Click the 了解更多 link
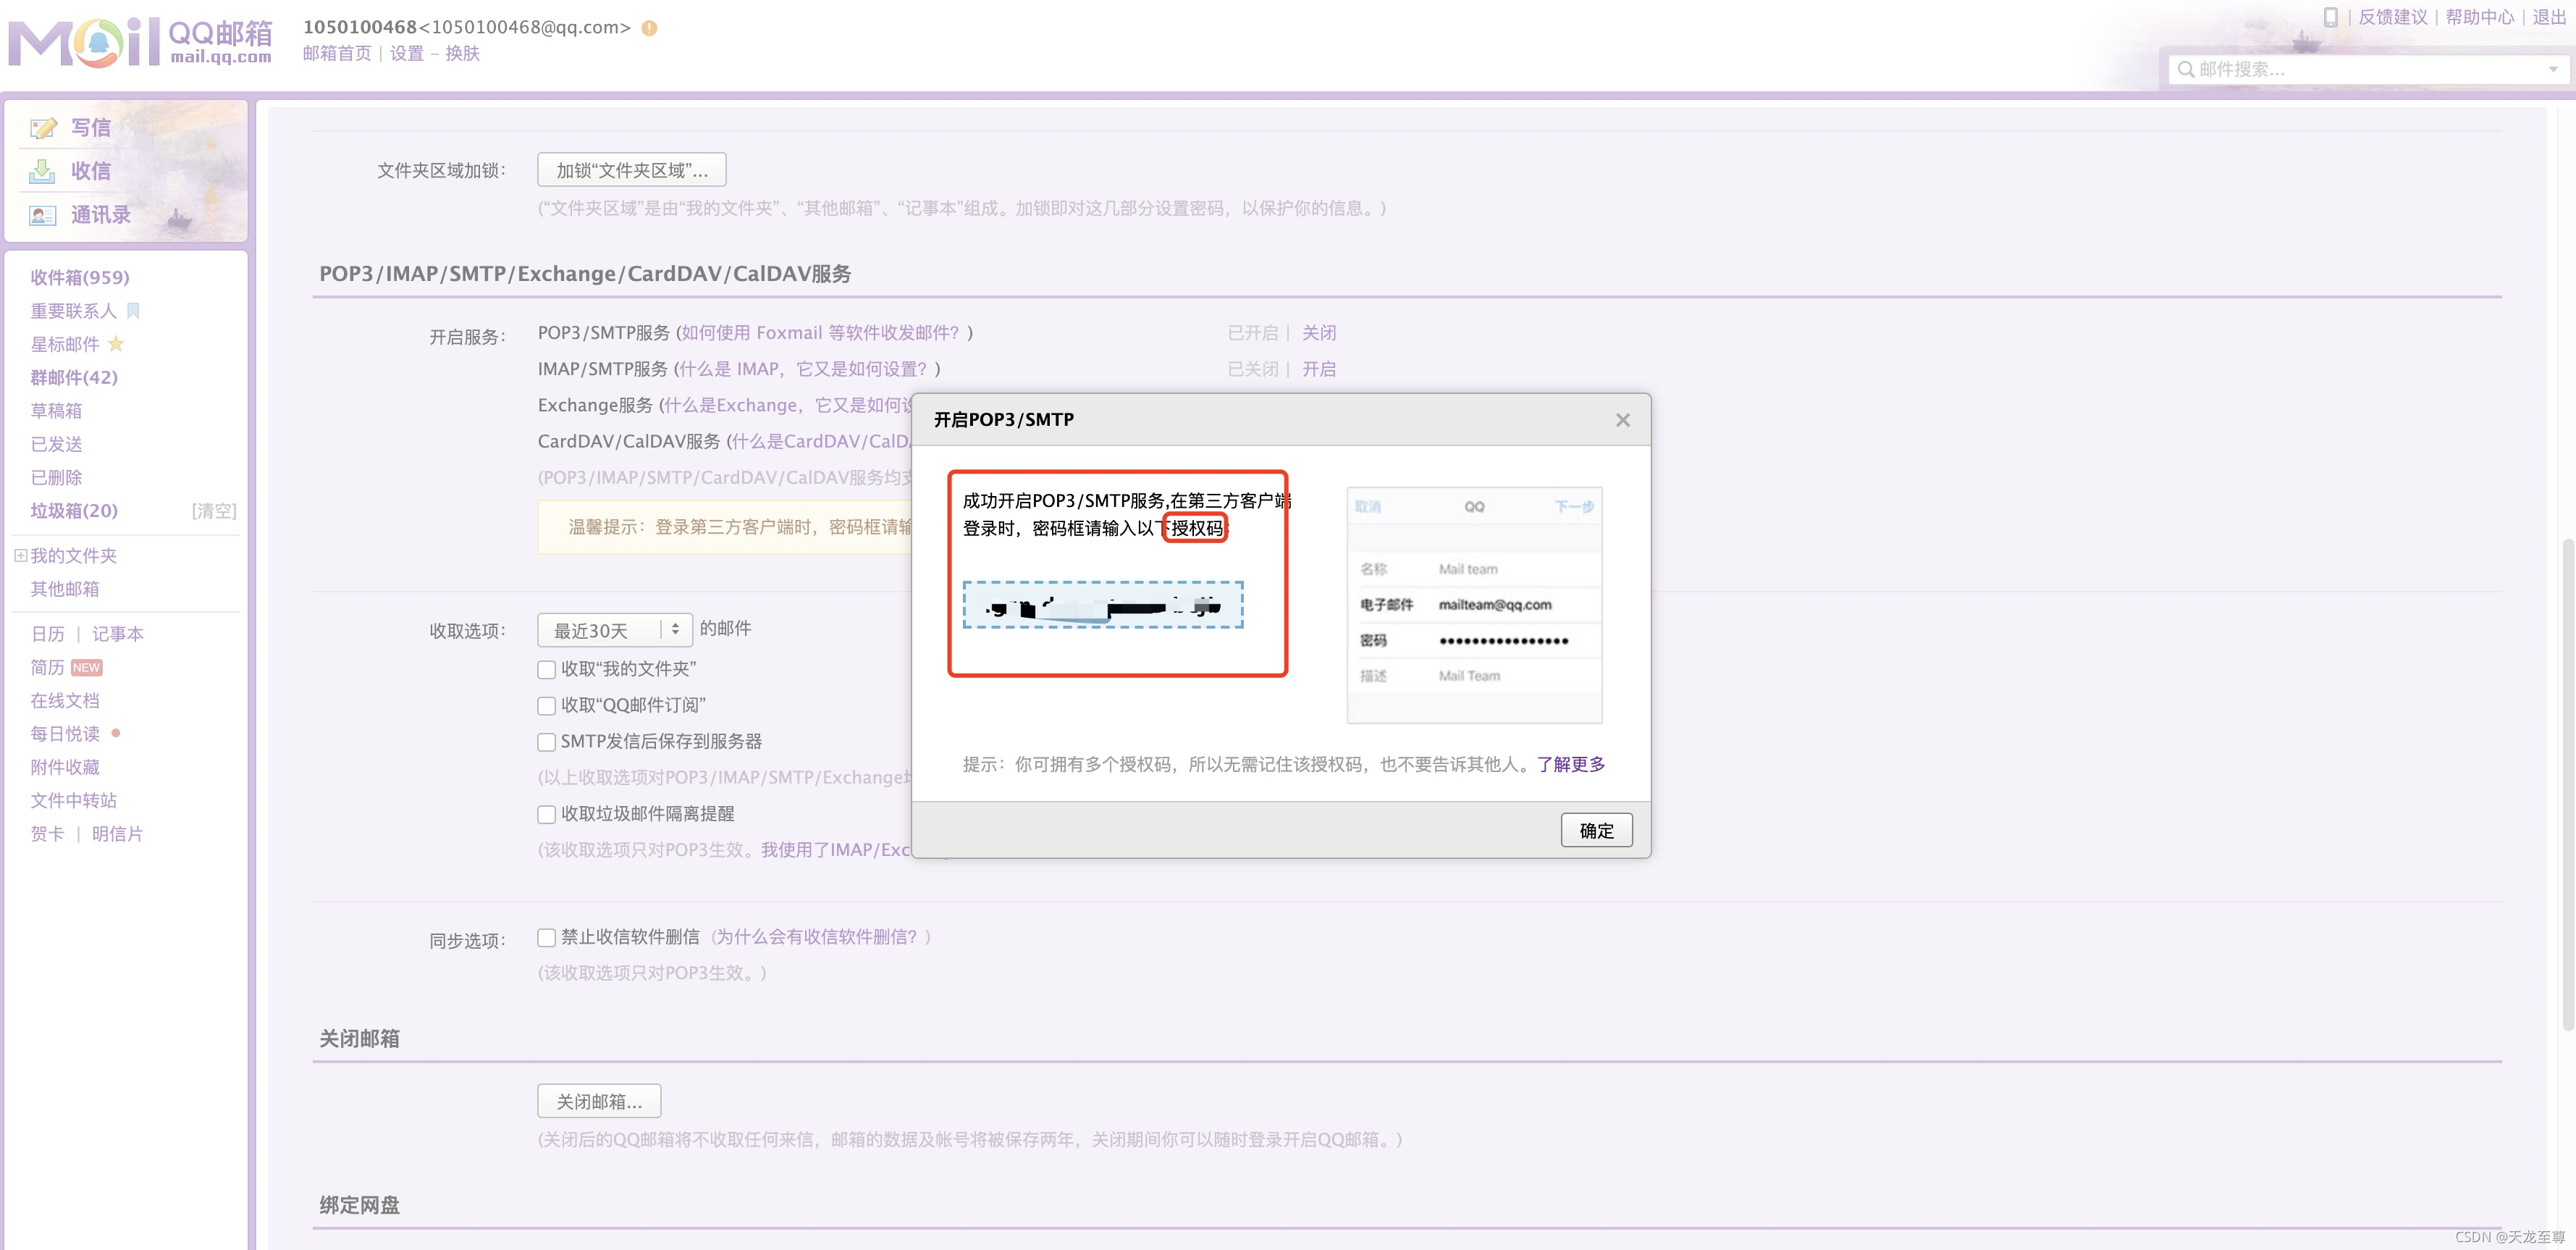2576x1250 pixels. [x=1570, y=764]
